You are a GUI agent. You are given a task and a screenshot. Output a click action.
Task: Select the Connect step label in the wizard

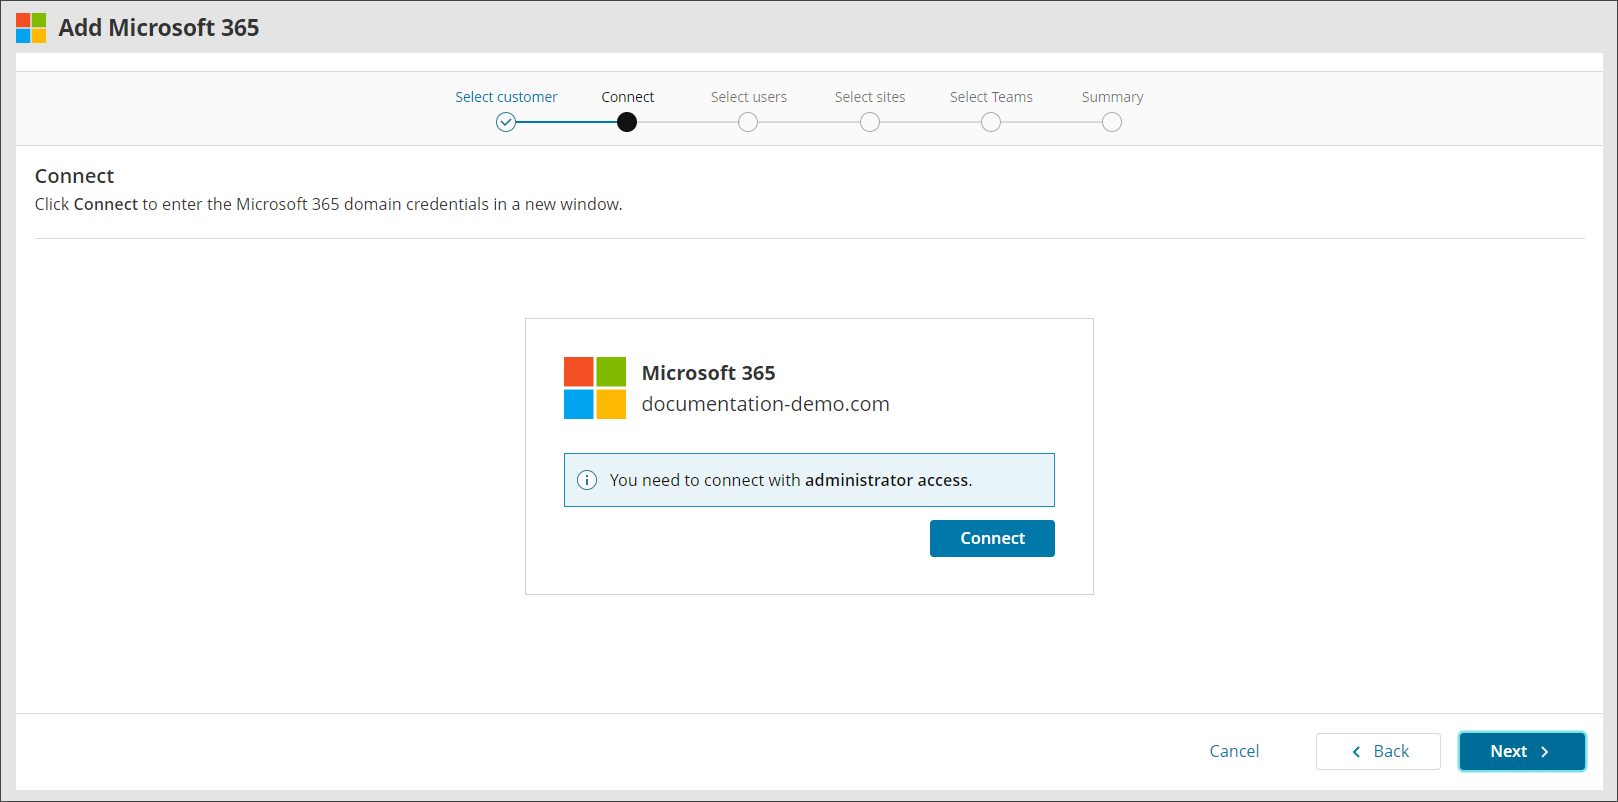tap(627, 97)
